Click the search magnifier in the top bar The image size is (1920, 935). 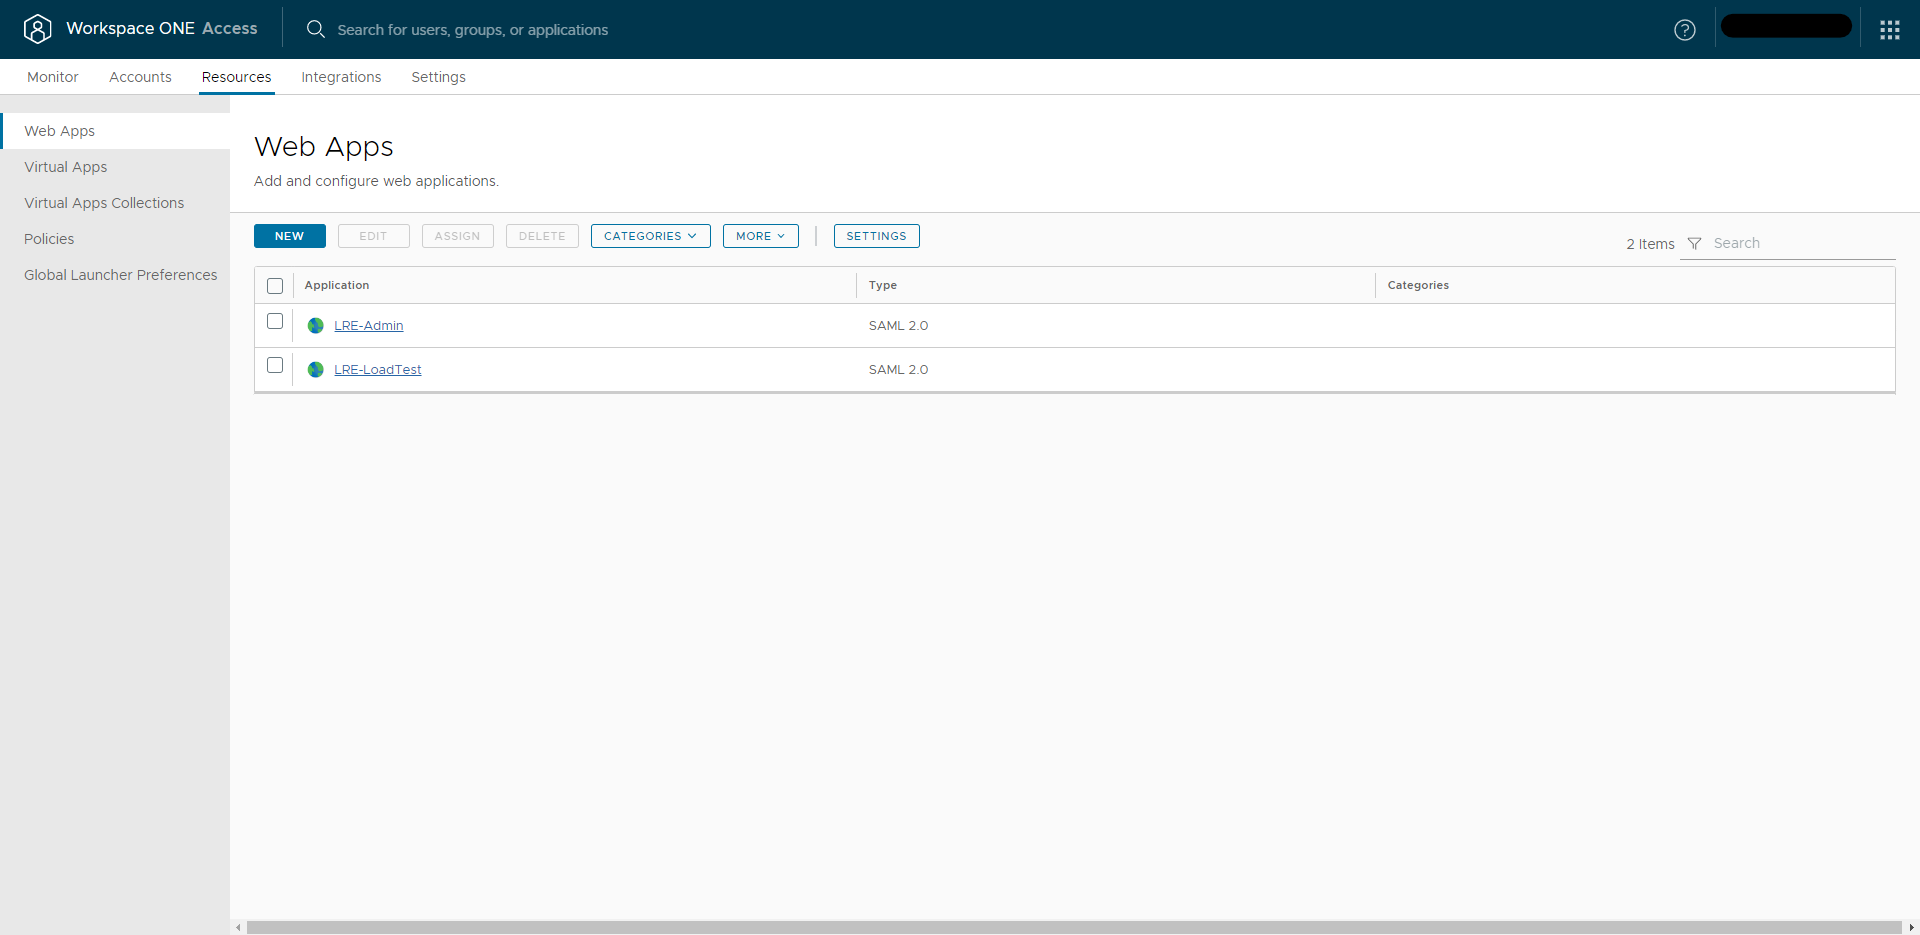(x=316, y=30)
